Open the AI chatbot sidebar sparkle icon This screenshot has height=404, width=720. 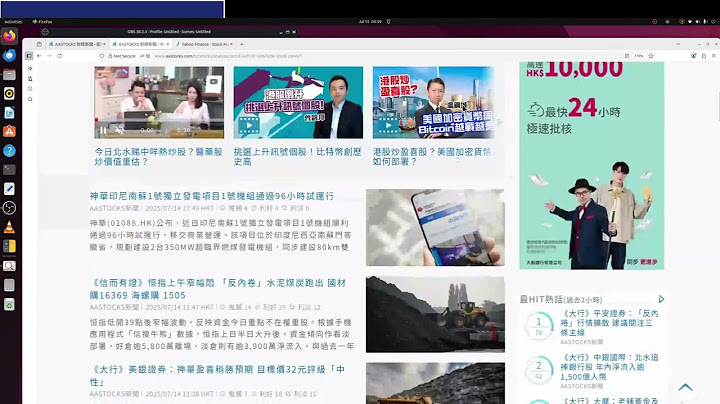point(30,68)
